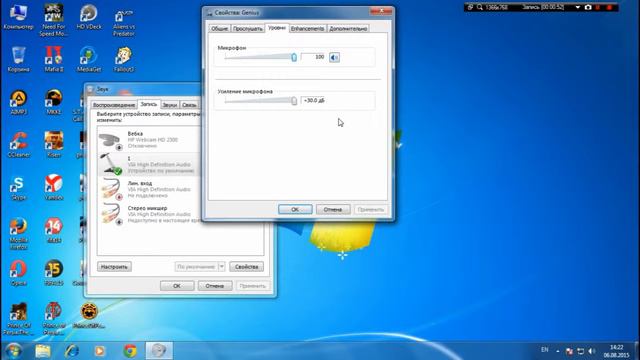Open the MKKE desktop shortcut
Image resolution: width=640 pixels, height=360 pixels.
(x=53, y=102)
